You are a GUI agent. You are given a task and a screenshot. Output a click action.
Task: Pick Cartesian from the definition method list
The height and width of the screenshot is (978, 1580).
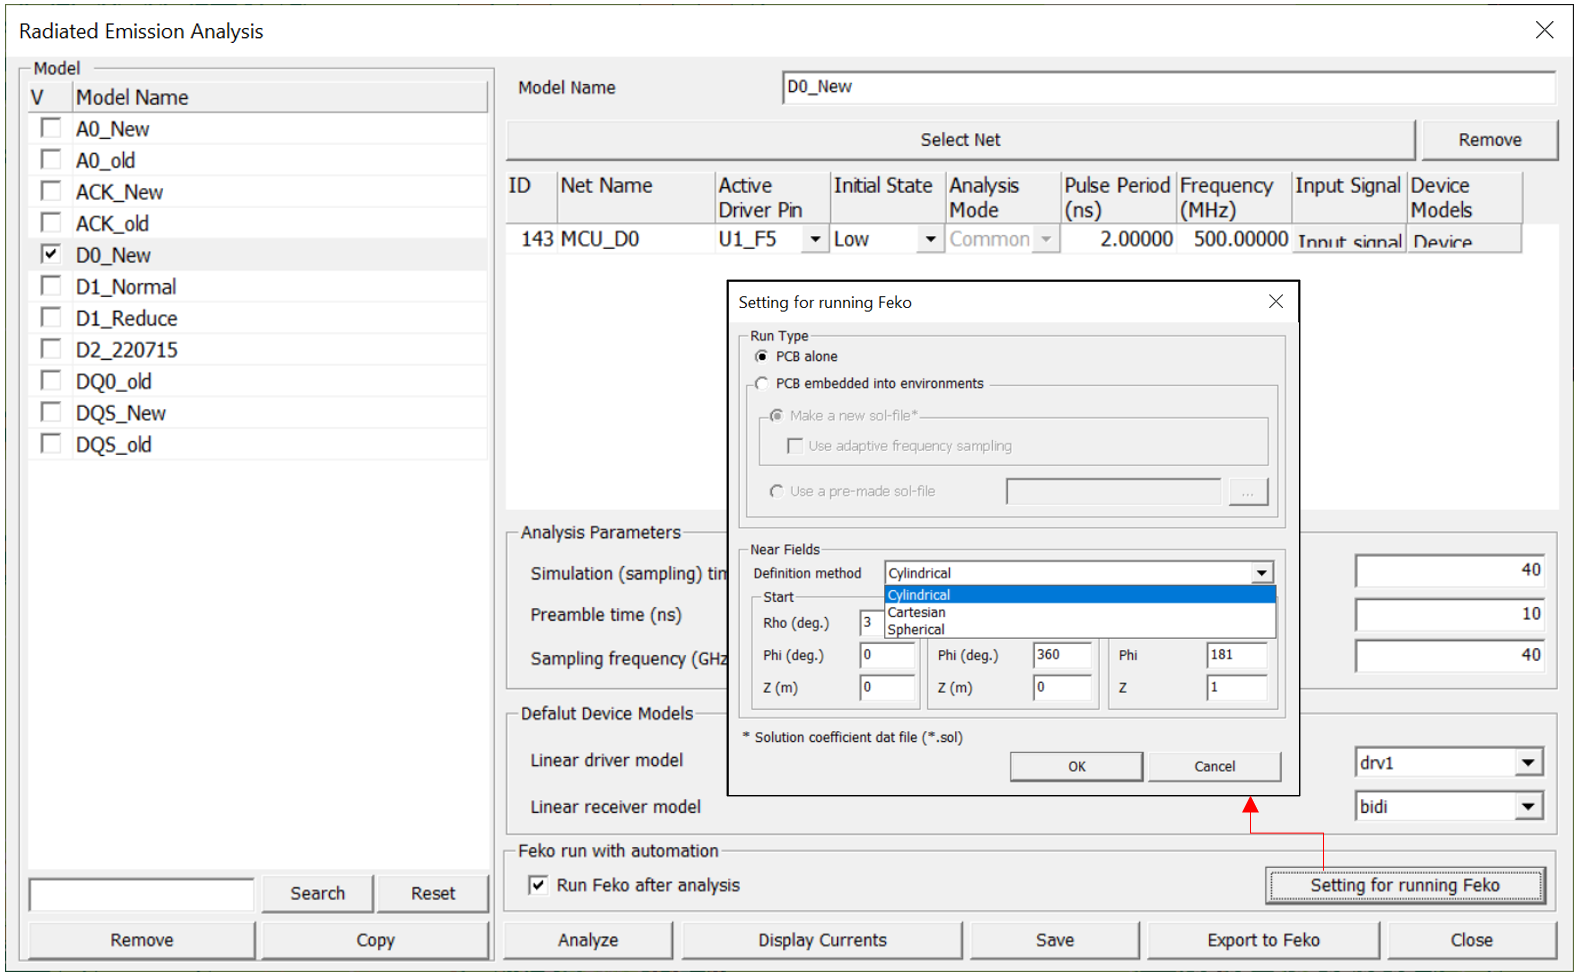point(917,612)
